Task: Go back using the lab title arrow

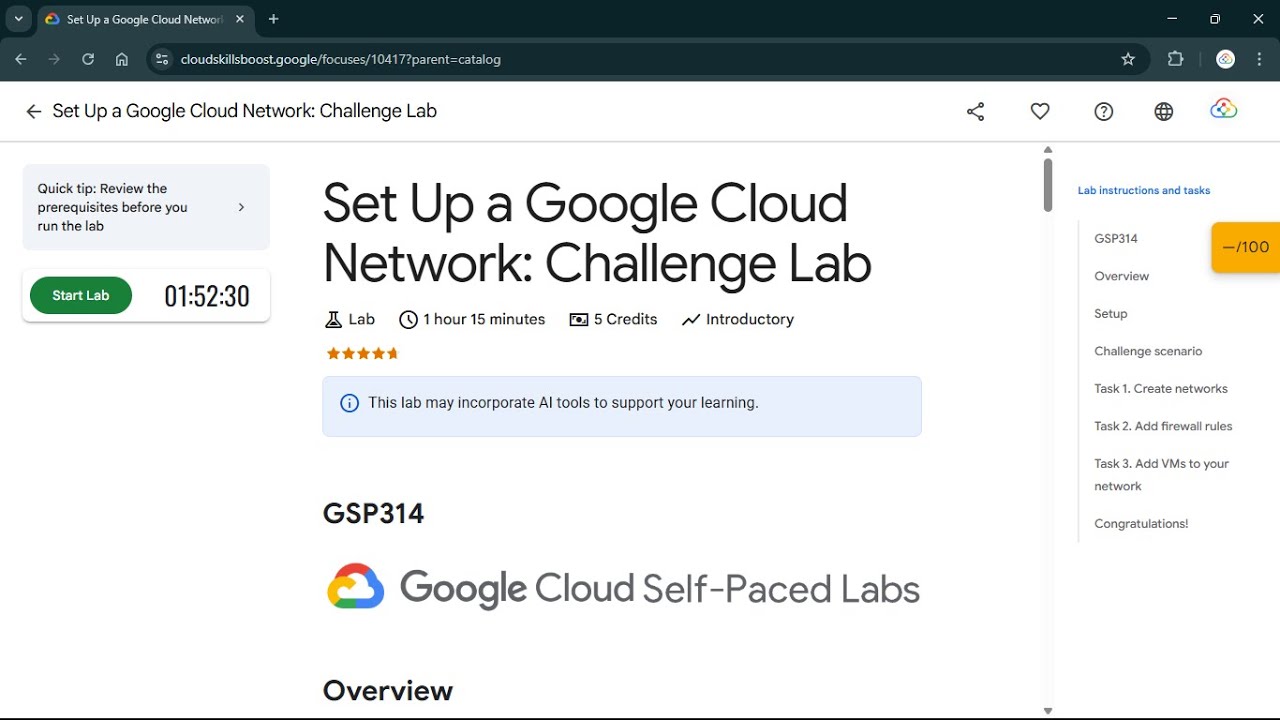Action: pos(34,112)
